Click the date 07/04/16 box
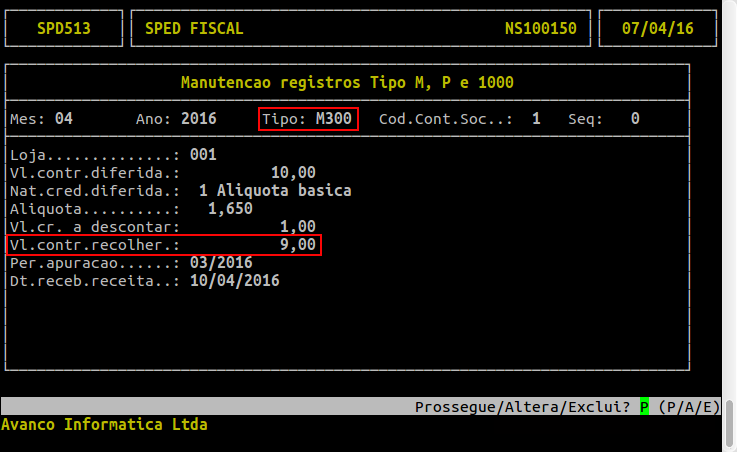Viewport: 737px width, 452px height. [x=658, y=28]
